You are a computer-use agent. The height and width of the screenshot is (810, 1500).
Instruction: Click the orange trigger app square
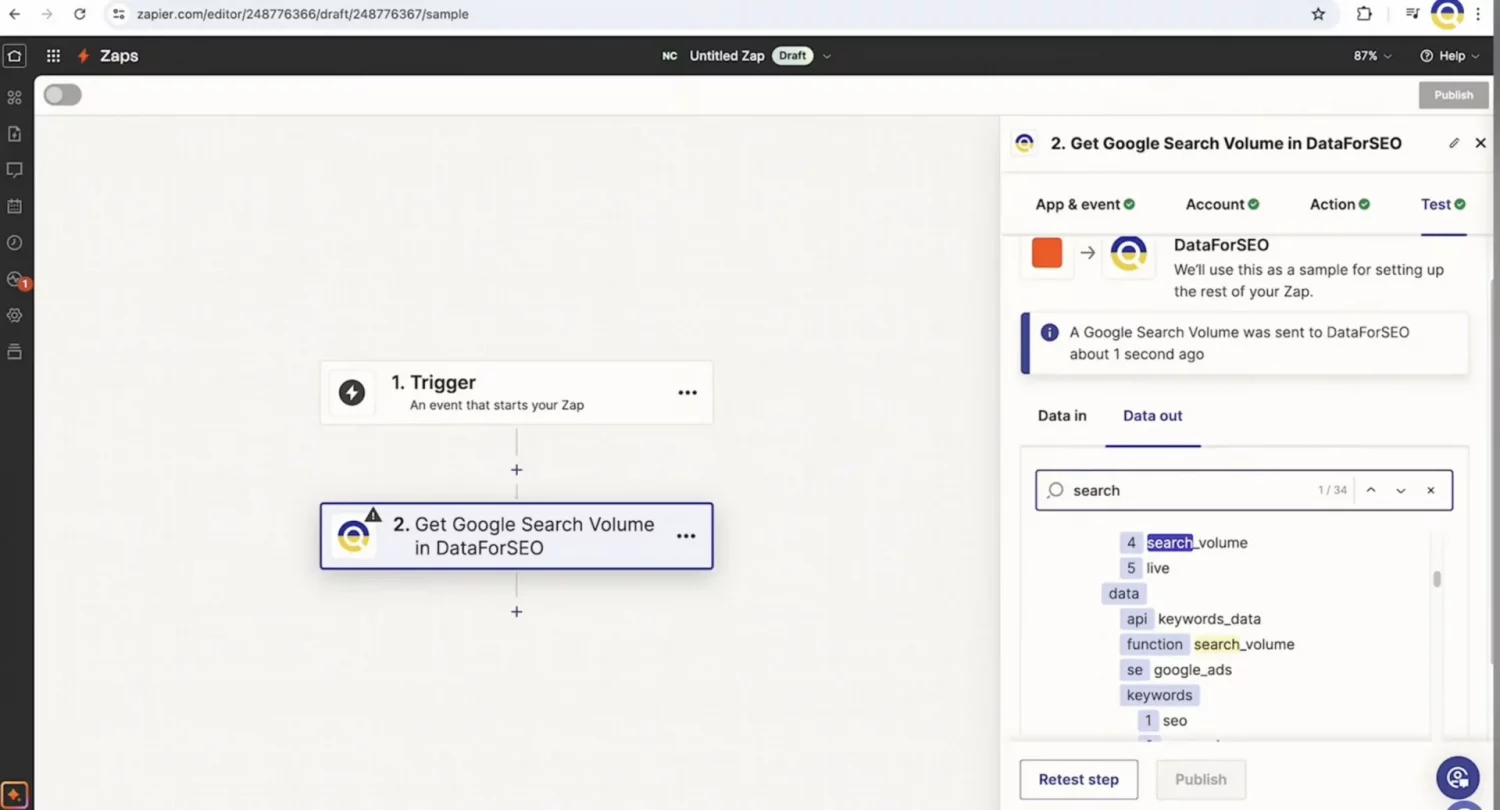coord(1047,253)
